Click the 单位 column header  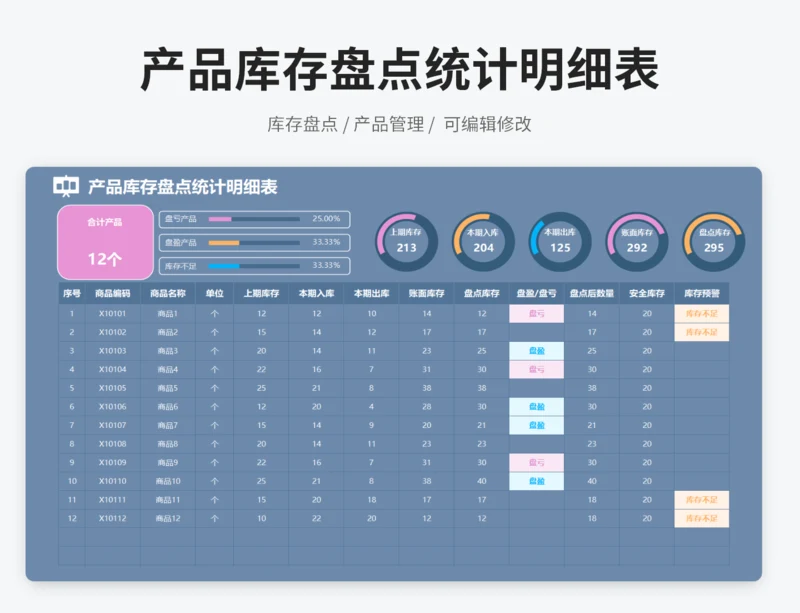[215, 293]
